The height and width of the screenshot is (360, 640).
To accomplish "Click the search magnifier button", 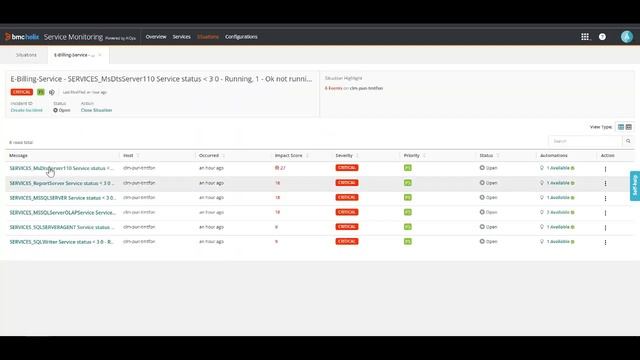I will click(628, 141).
